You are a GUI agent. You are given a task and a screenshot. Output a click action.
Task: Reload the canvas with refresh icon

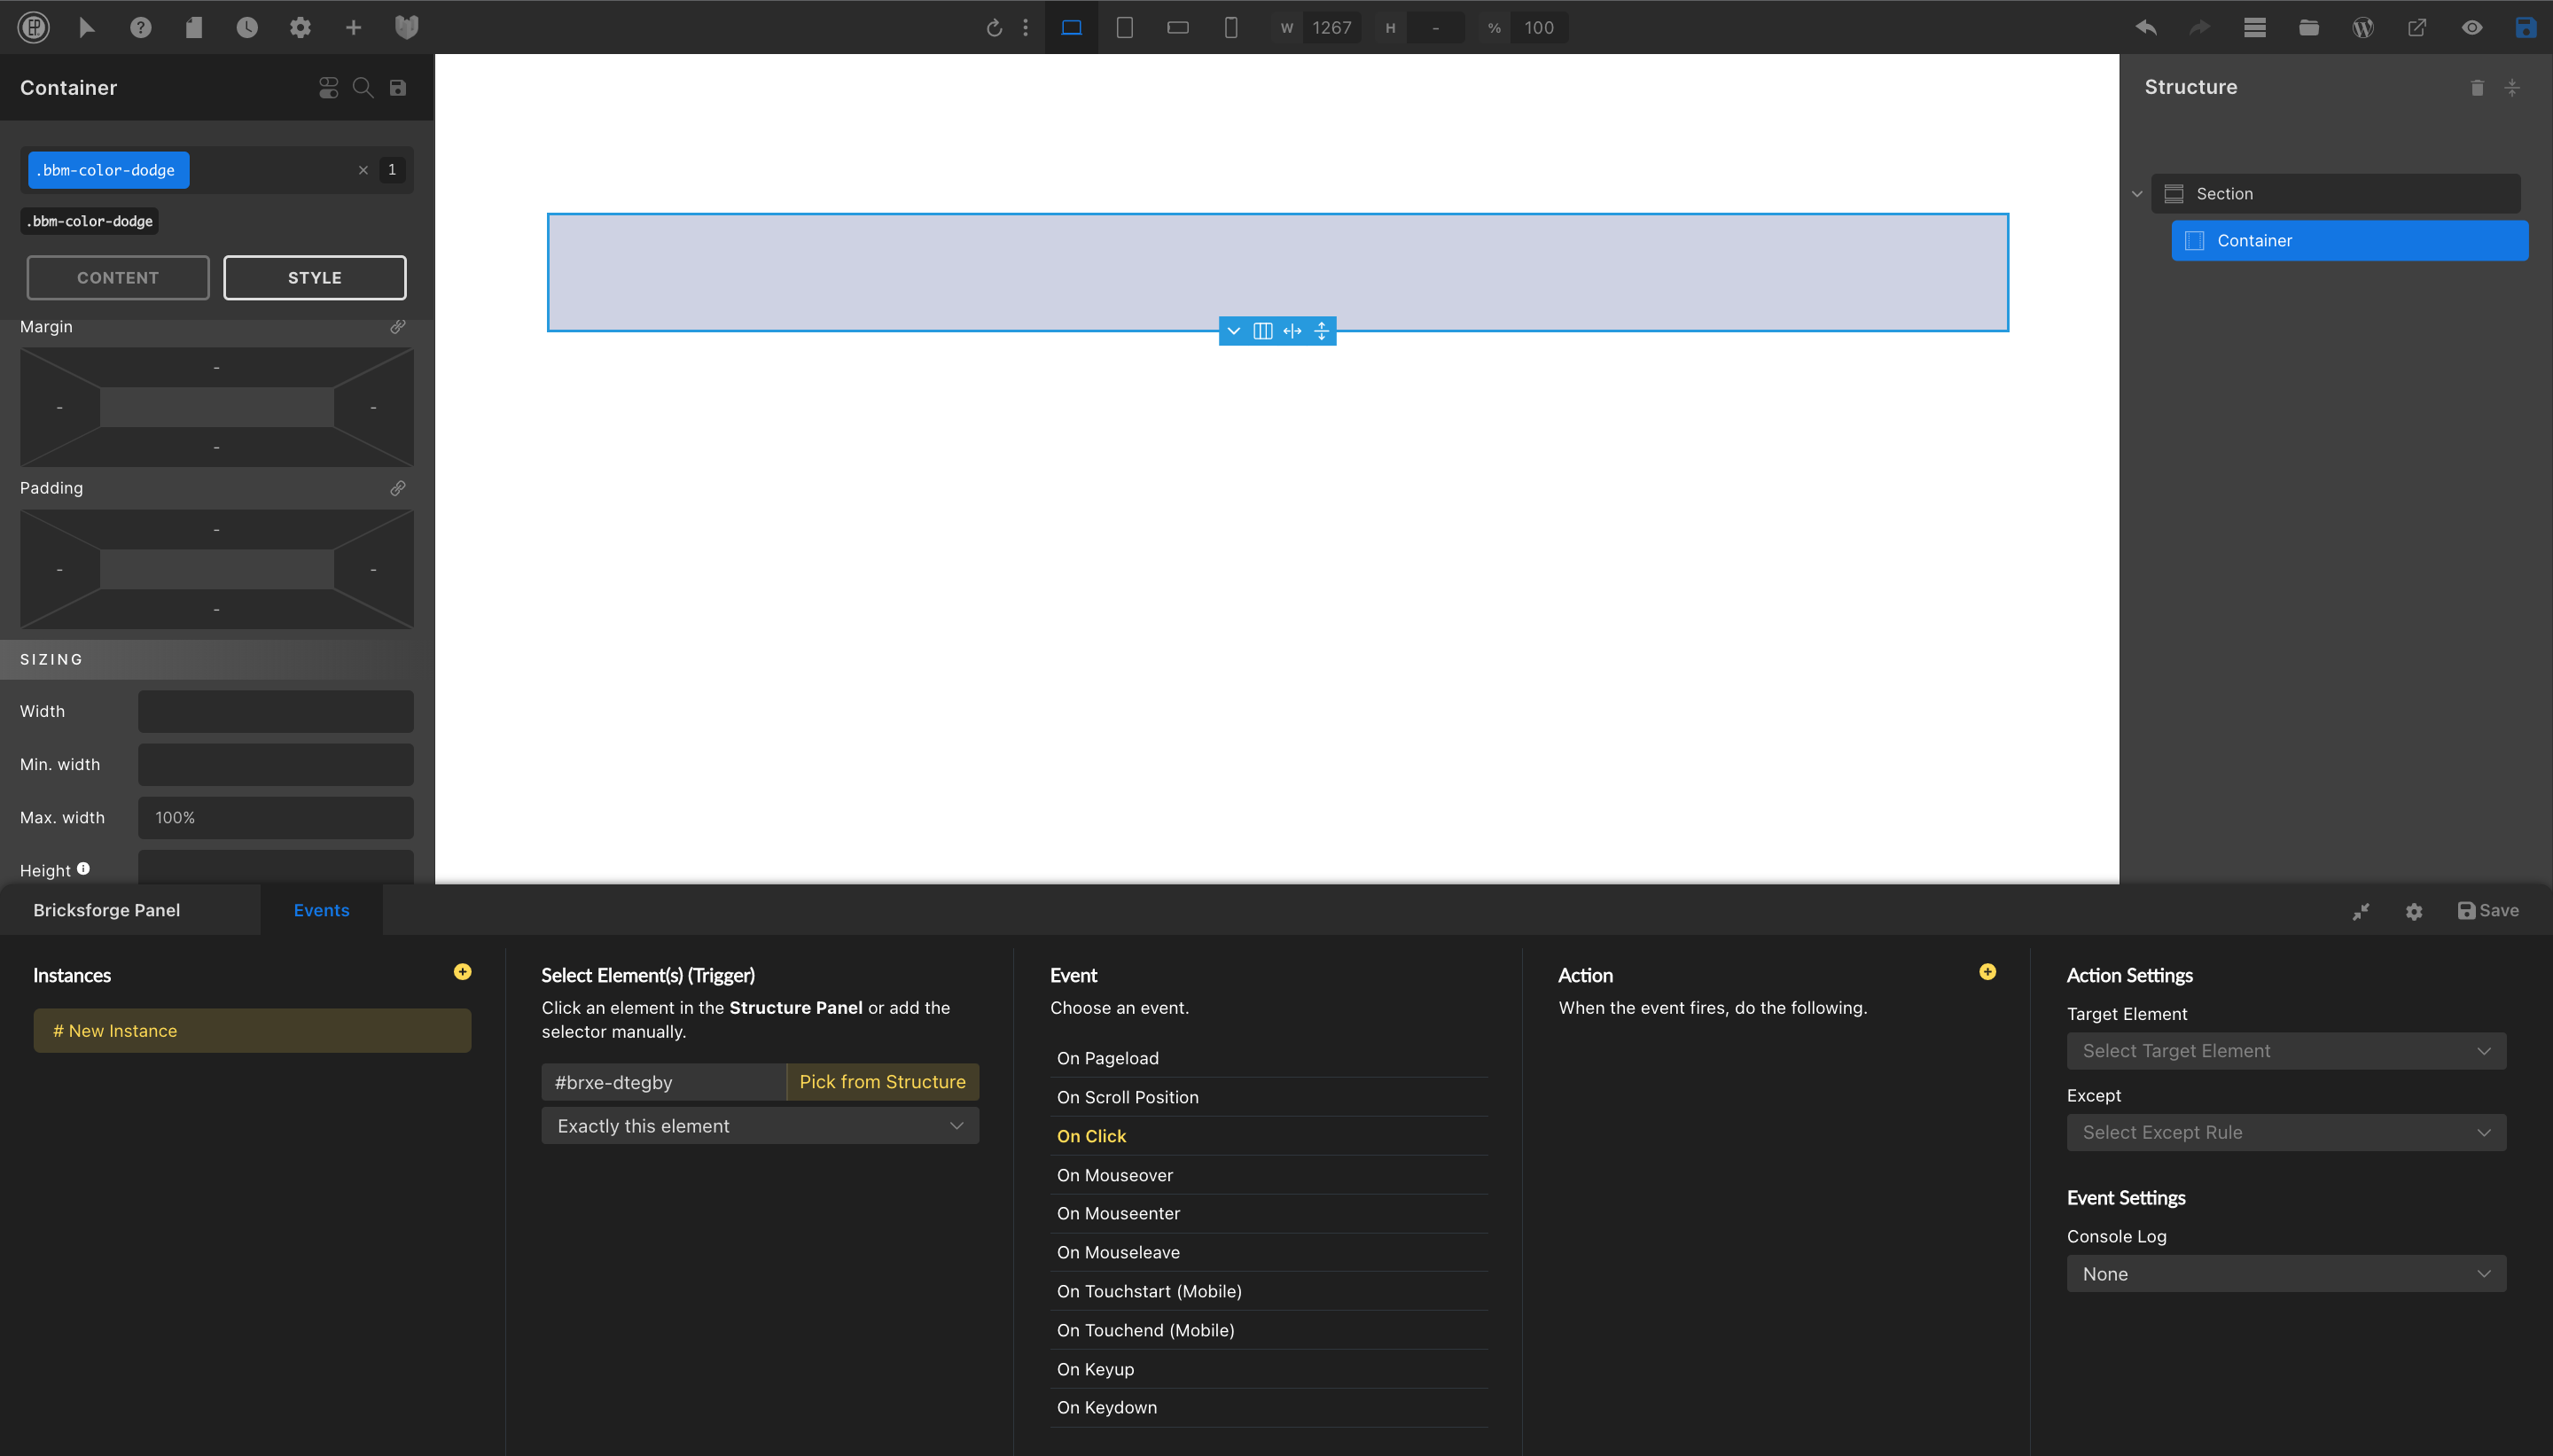tap(994, 27)
